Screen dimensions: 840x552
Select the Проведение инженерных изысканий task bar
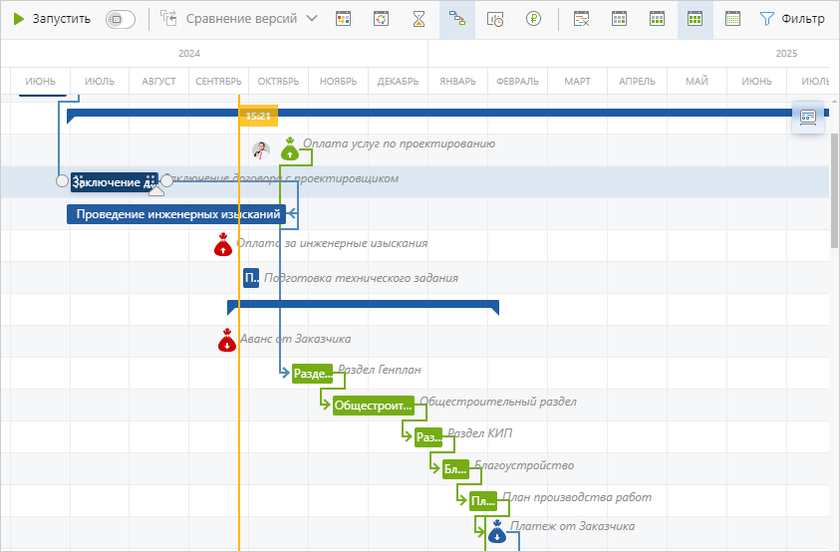tap(176, 214)
